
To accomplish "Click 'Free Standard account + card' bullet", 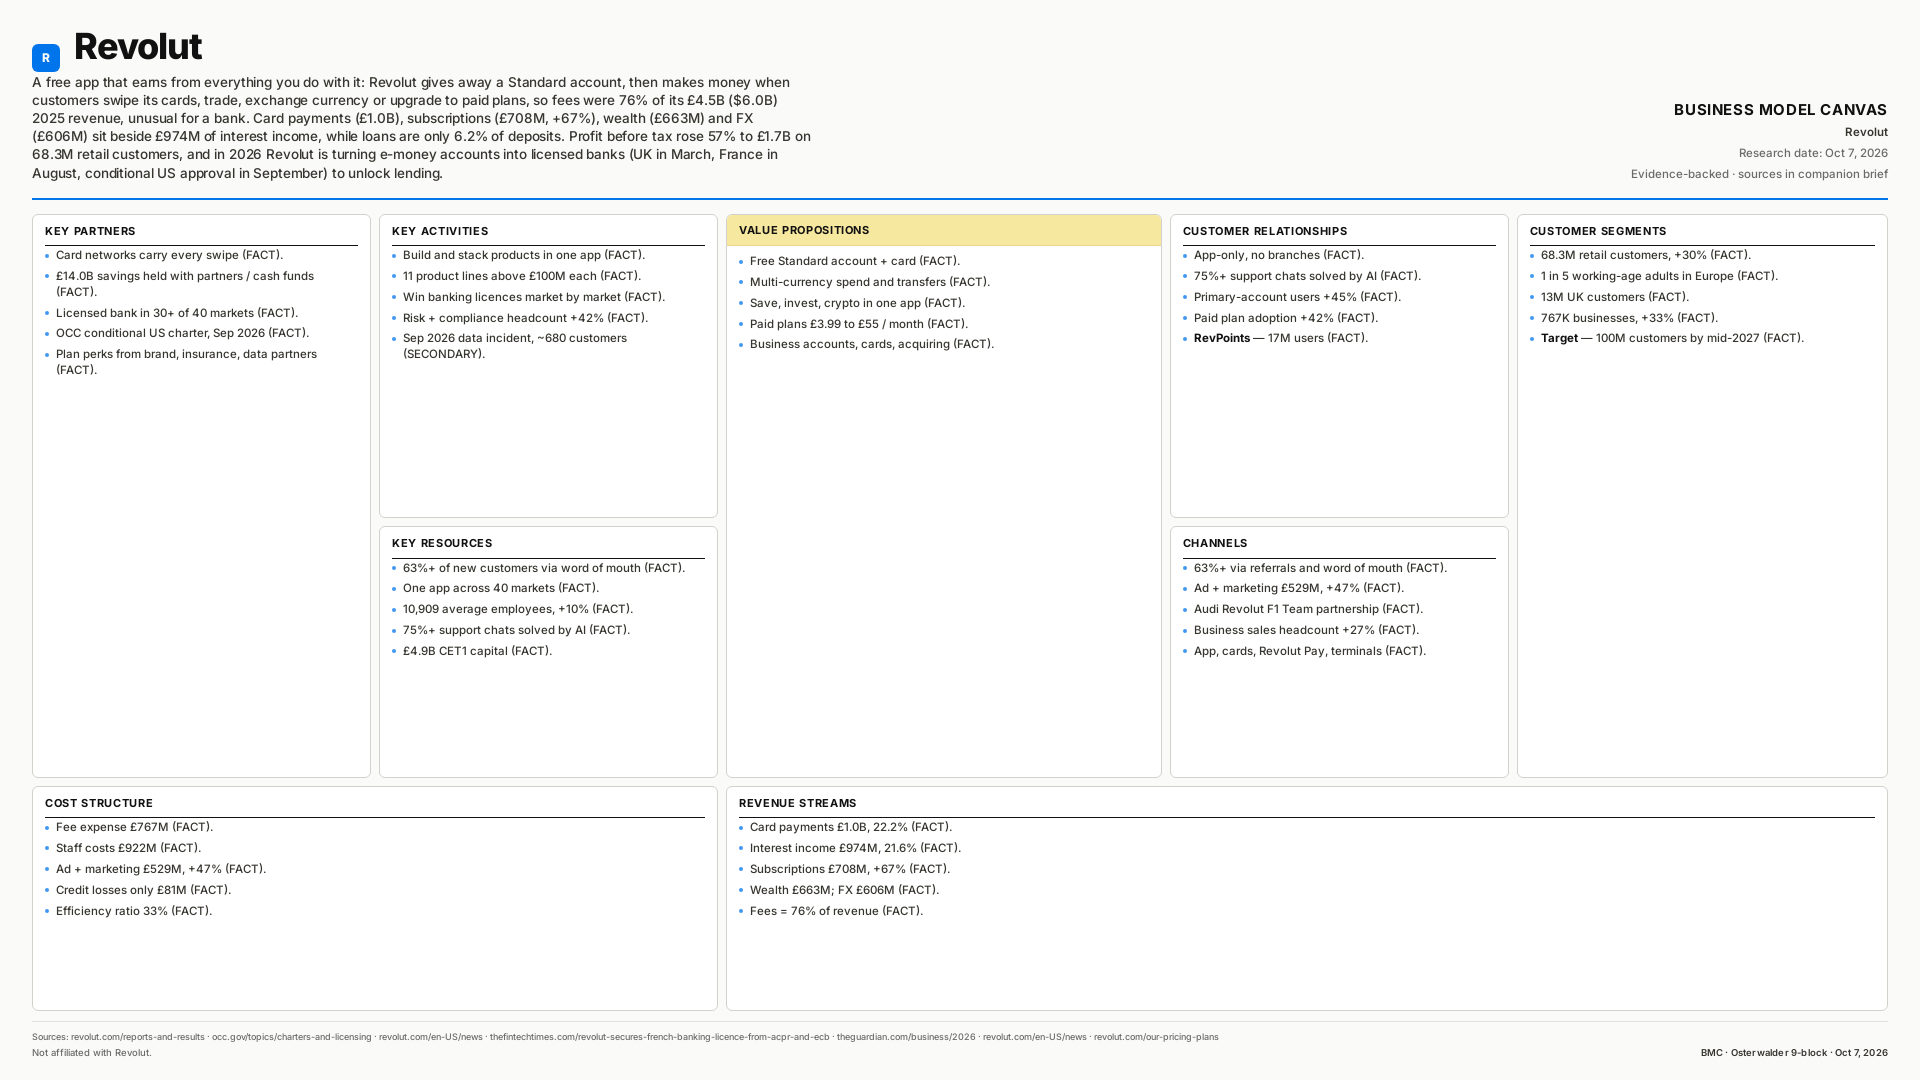I will 855,261.
